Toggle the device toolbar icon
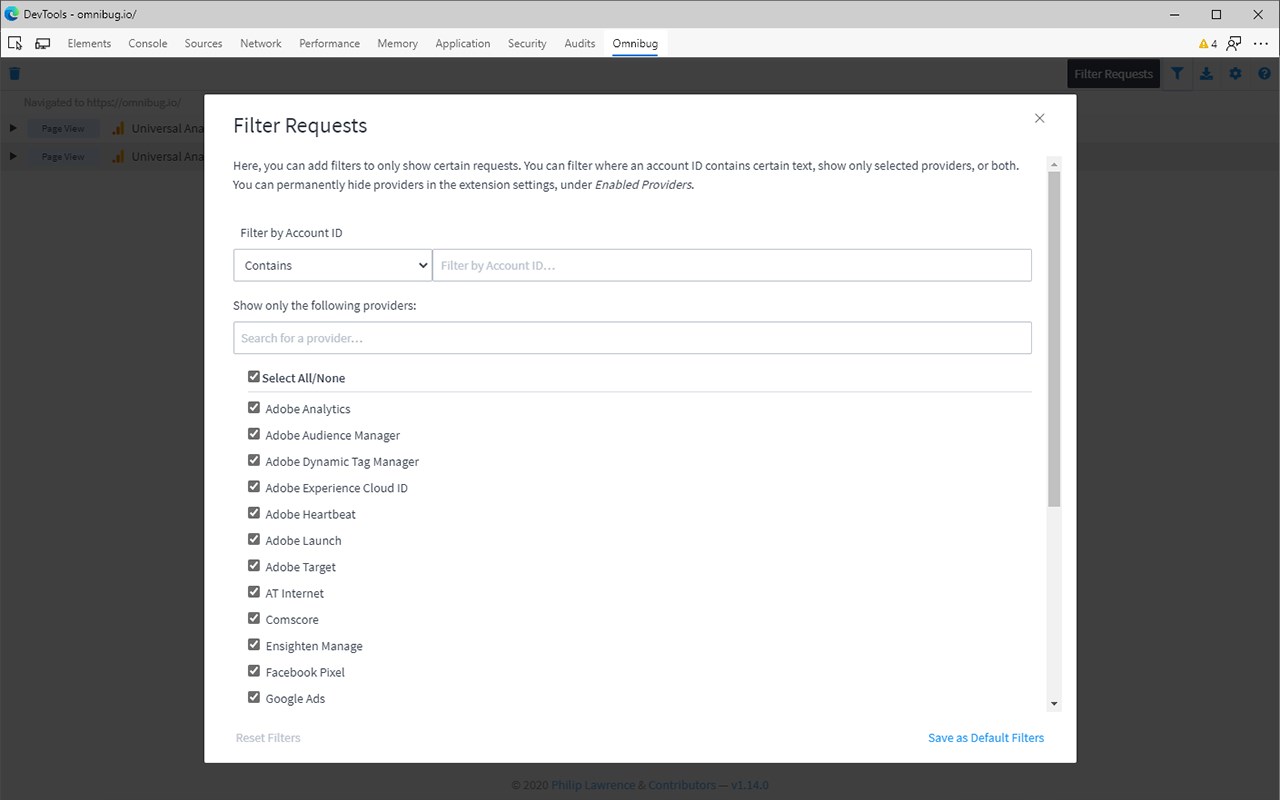This screenshot has width=1280, height=800. tap(43, 43)
